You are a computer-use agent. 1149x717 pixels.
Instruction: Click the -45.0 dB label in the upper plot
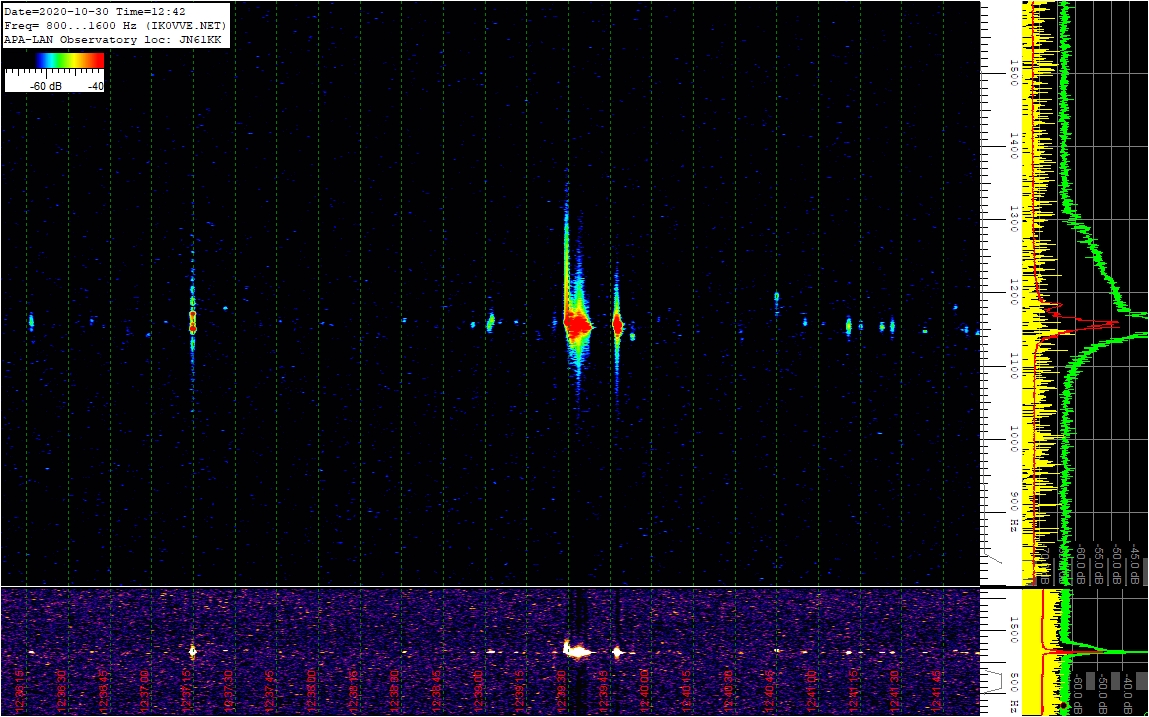[x=1134, y=565]
